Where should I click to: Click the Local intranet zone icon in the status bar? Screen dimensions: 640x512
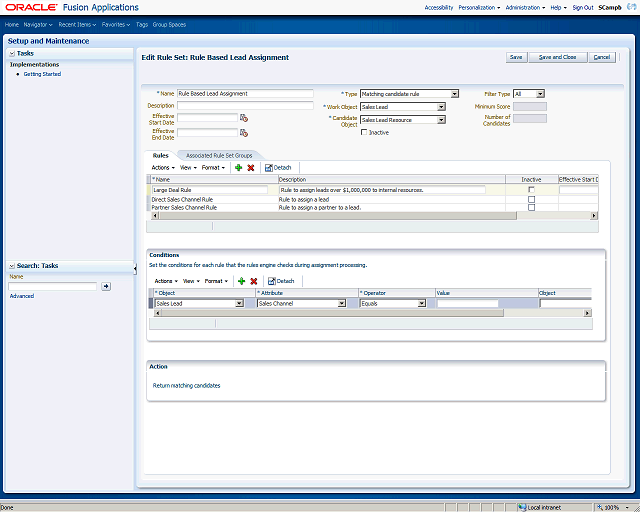522,508
